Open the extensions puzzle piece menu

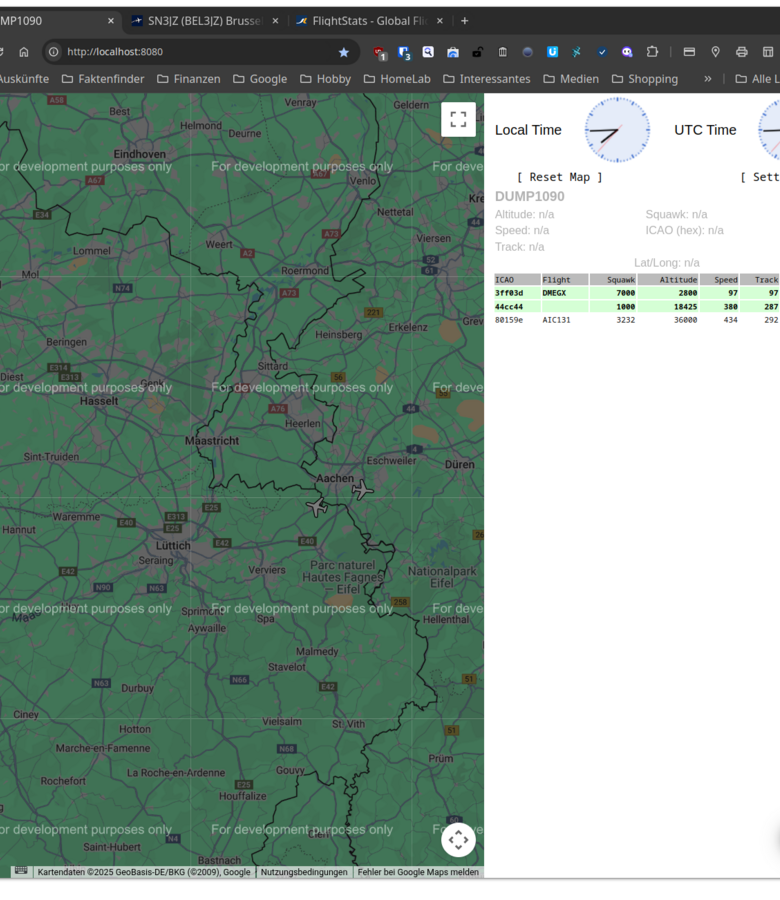(652, 52)
